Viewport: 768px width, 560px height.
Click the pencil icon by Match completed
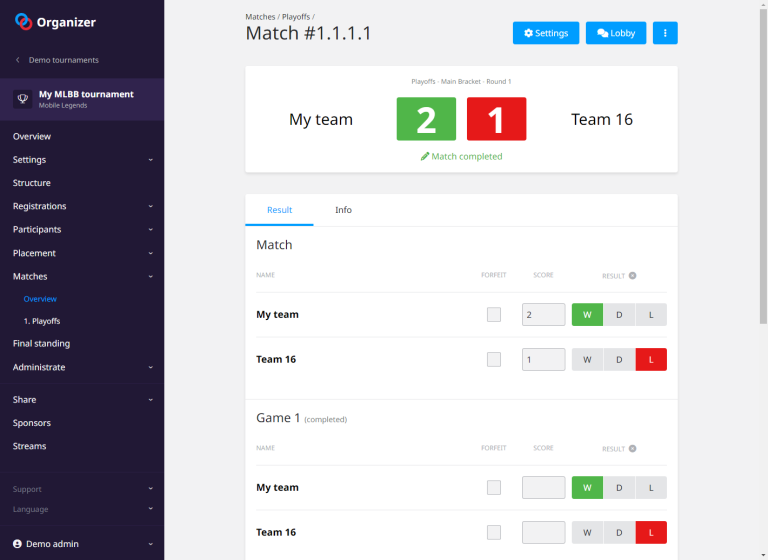point(425,157)
